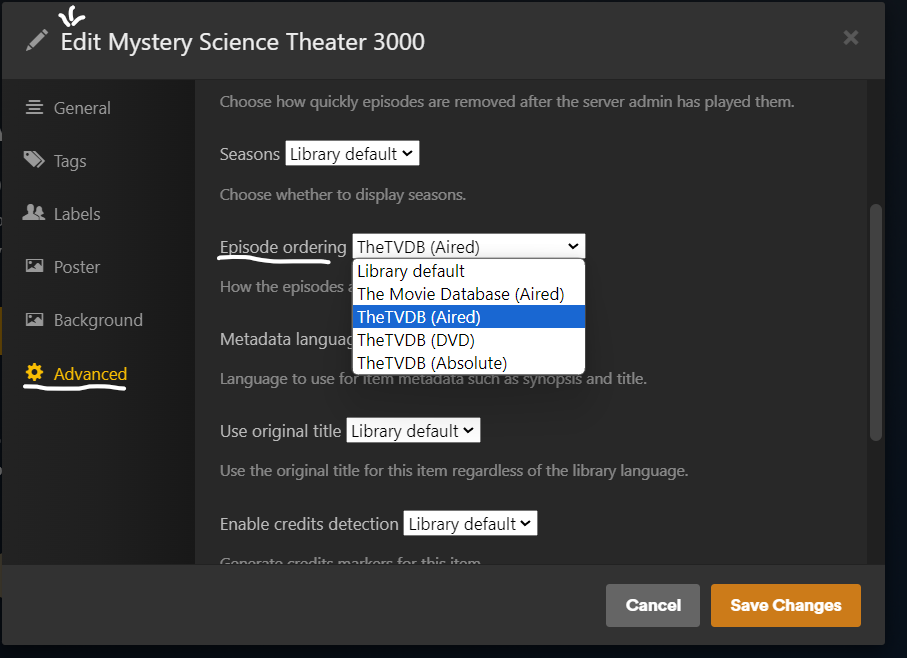Select TheTVDB (Absolute) from the list
907x658 pixels.
pyautogui.click(x=432, y=363)
